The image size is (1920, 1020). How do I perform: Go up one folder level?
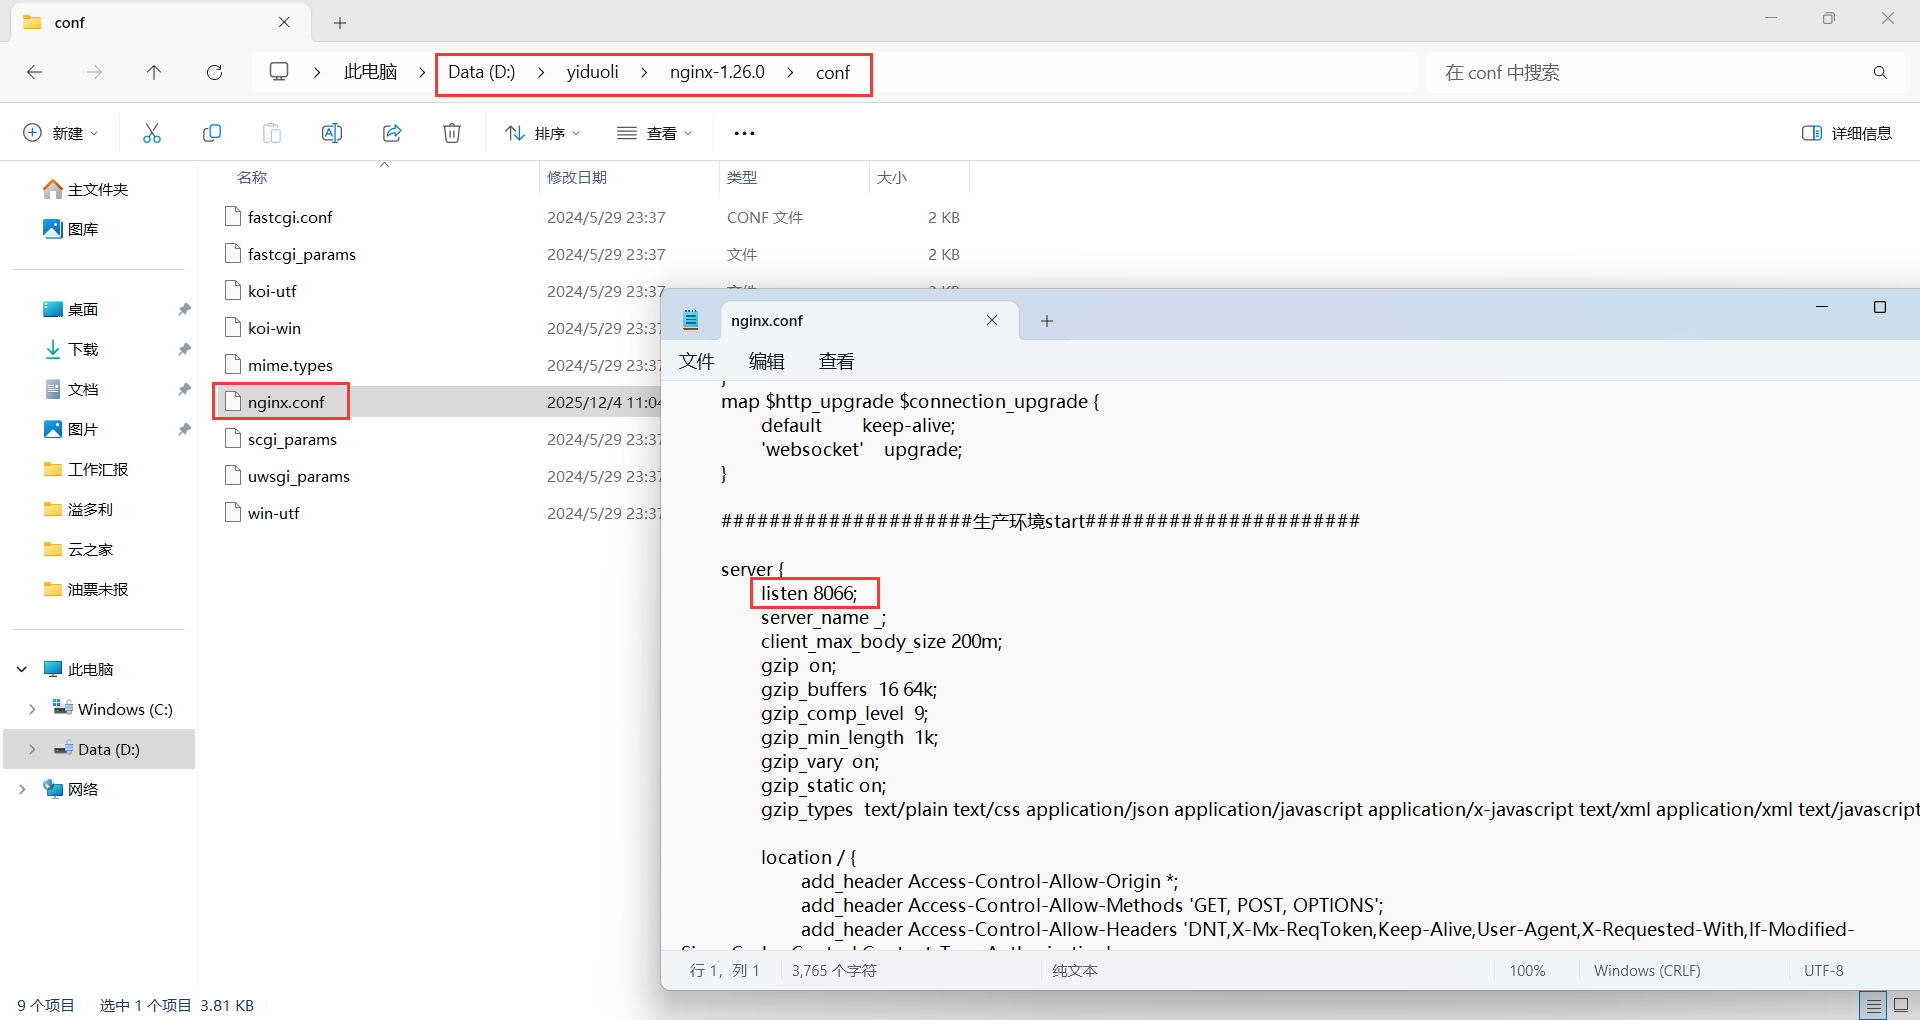[x=154, y=72]
